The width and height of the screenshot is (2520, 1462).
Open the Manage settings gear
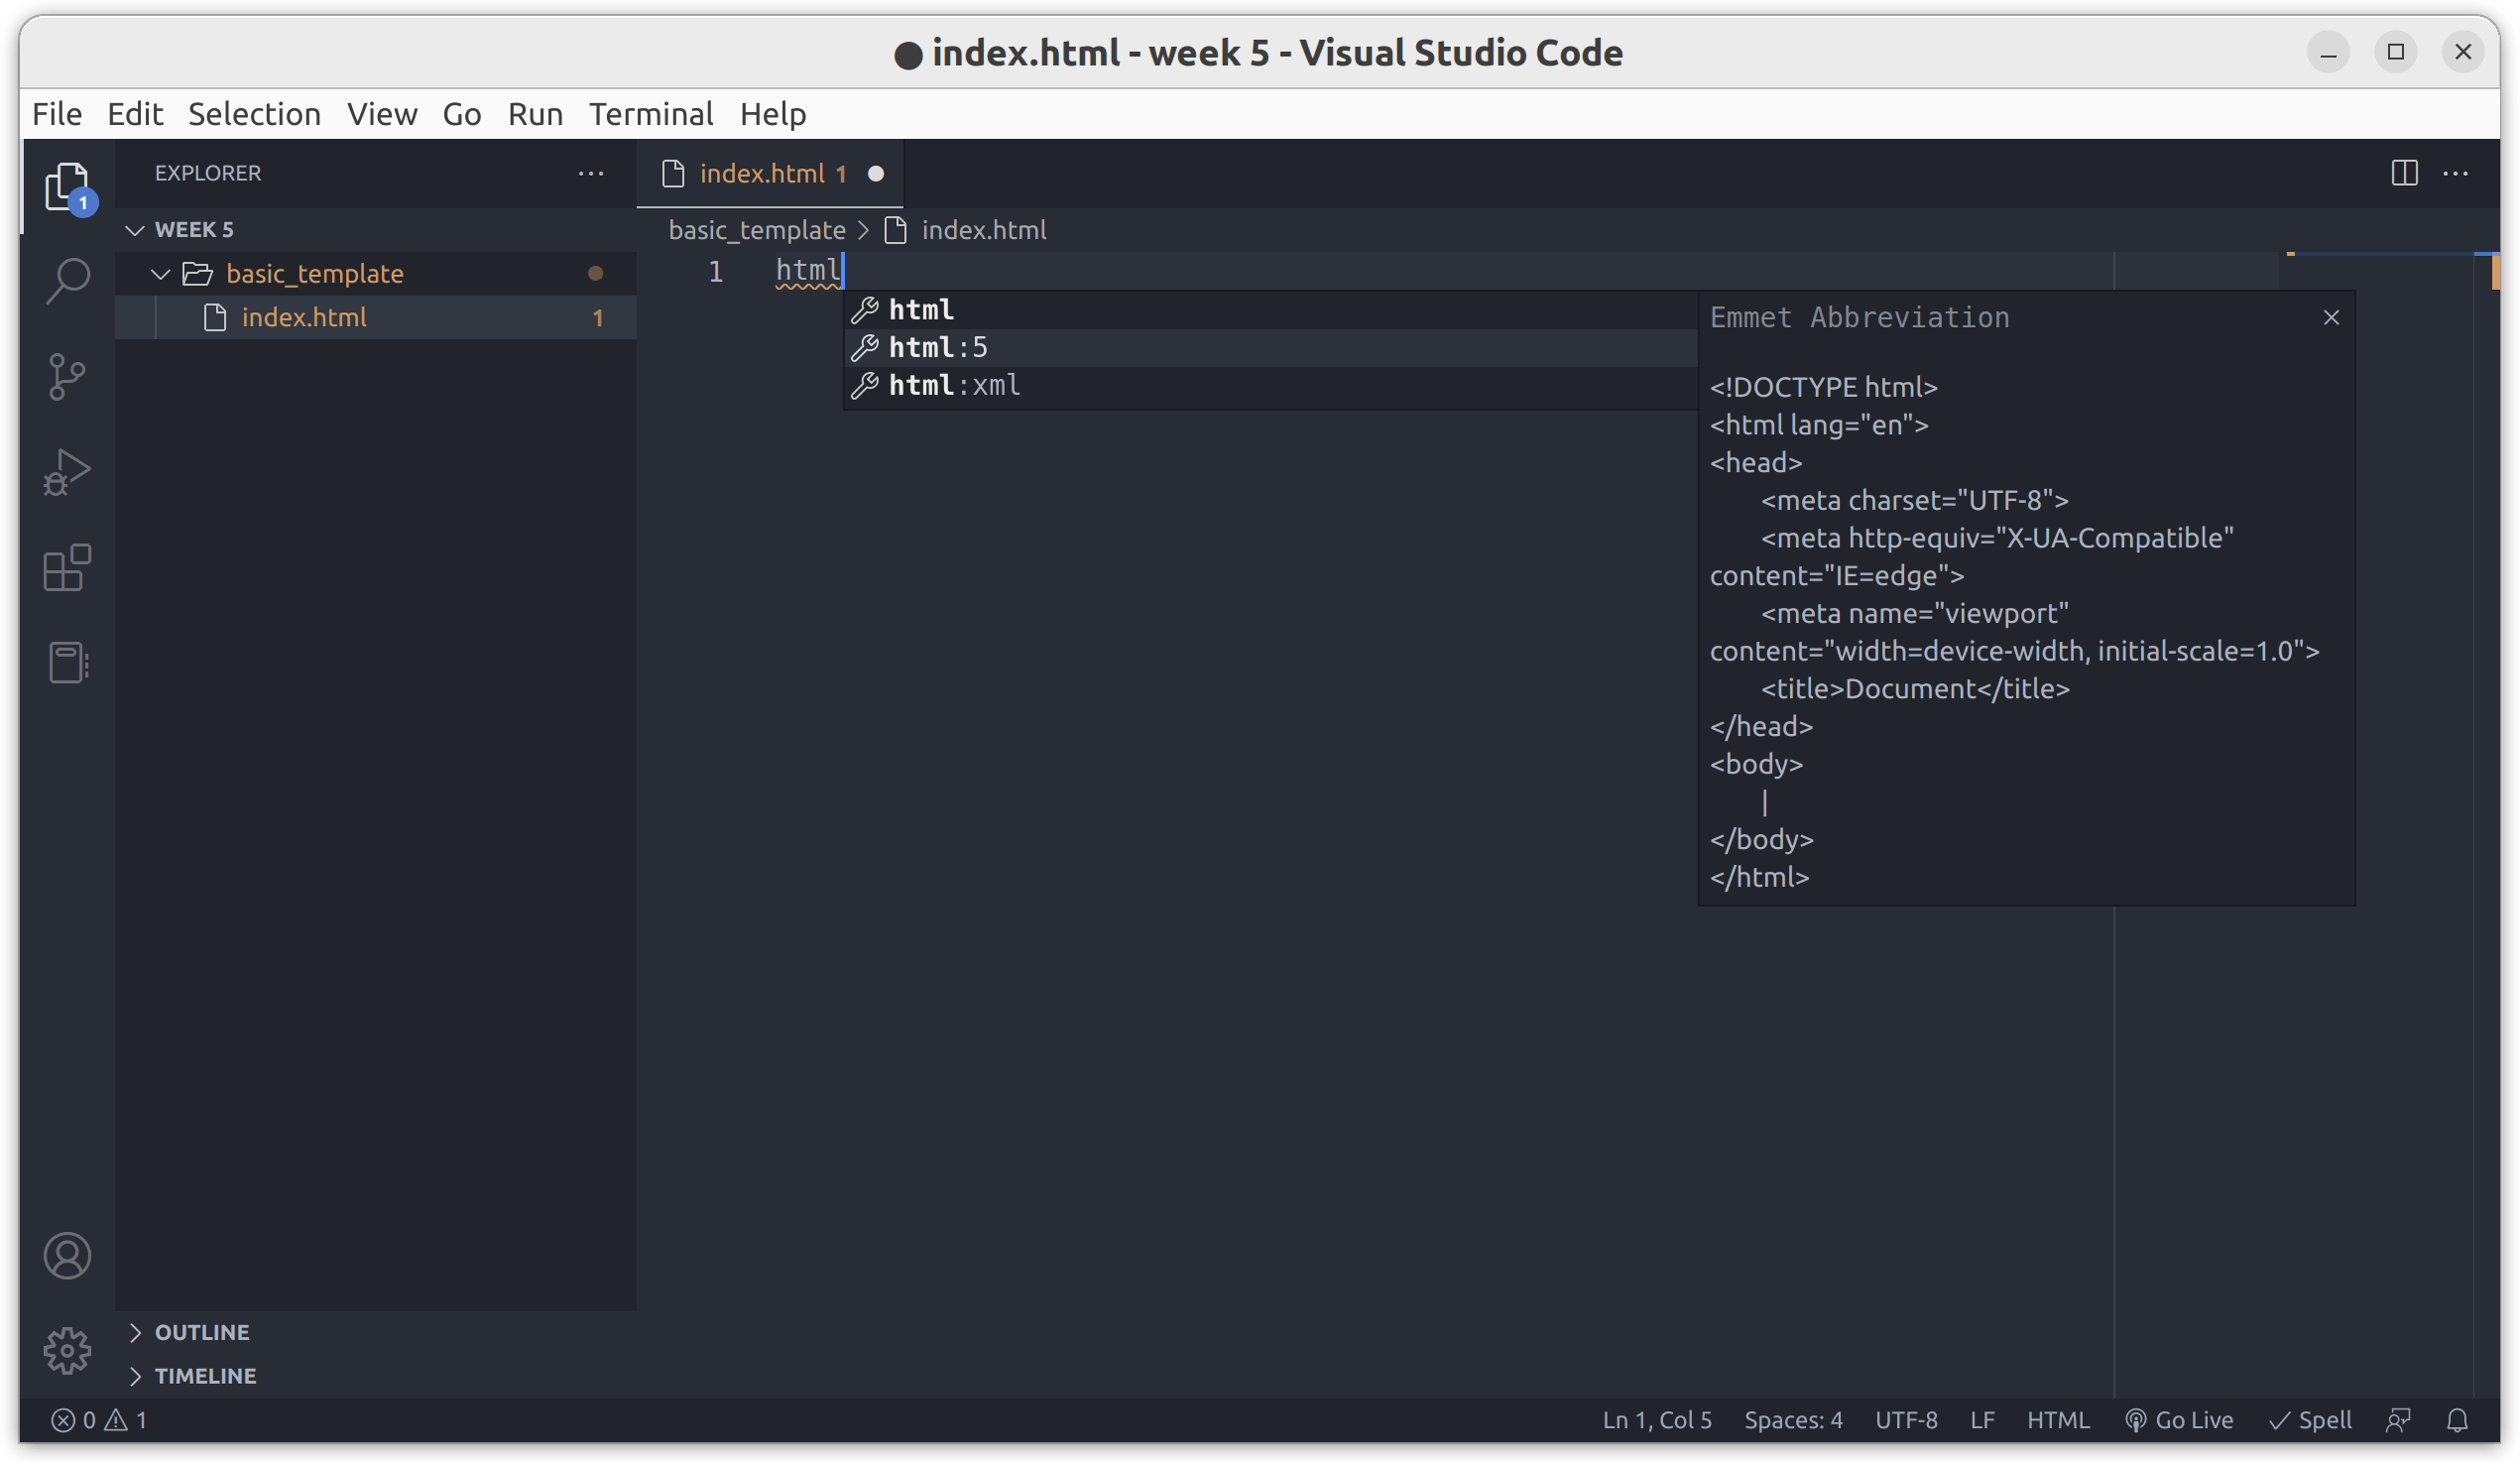pos(67,1350)
